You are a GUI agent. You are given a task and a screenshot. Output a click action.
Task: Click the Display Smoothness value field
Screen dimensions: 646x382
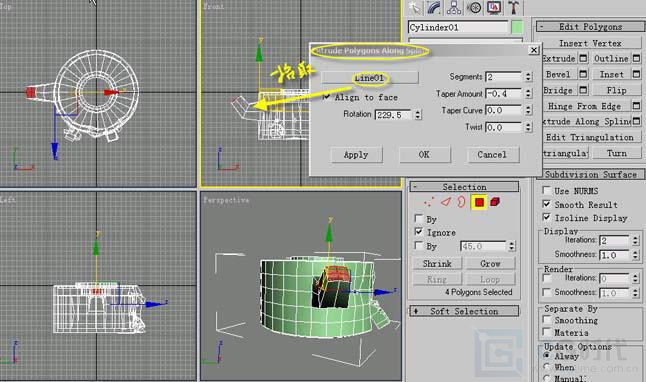[x=614, y=255]
